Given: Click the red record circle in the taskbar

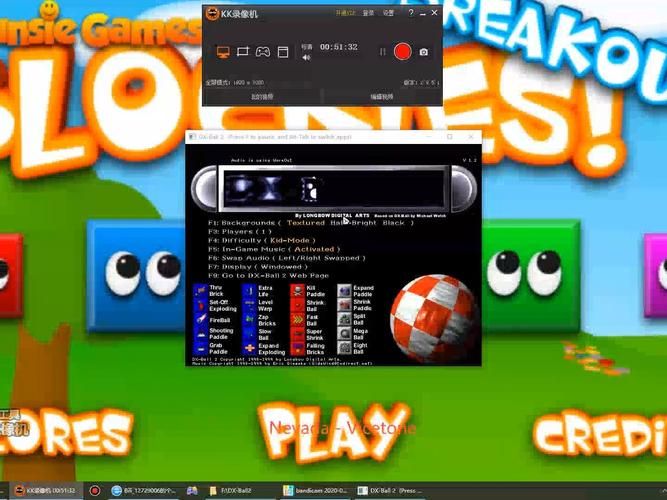Looking at the screenshot, I should pyautogui.click(x=95, y=491).
